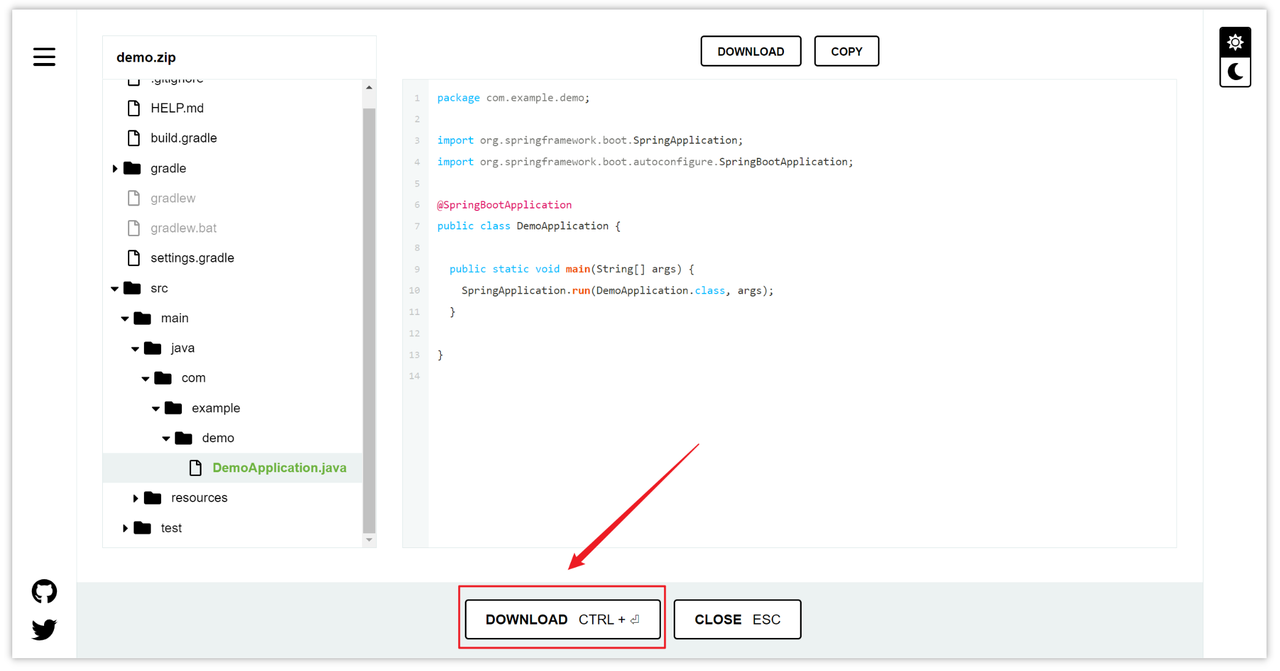Click the file tree scrollbar thumb
The image size is (1280, 671).
point(369,320)
